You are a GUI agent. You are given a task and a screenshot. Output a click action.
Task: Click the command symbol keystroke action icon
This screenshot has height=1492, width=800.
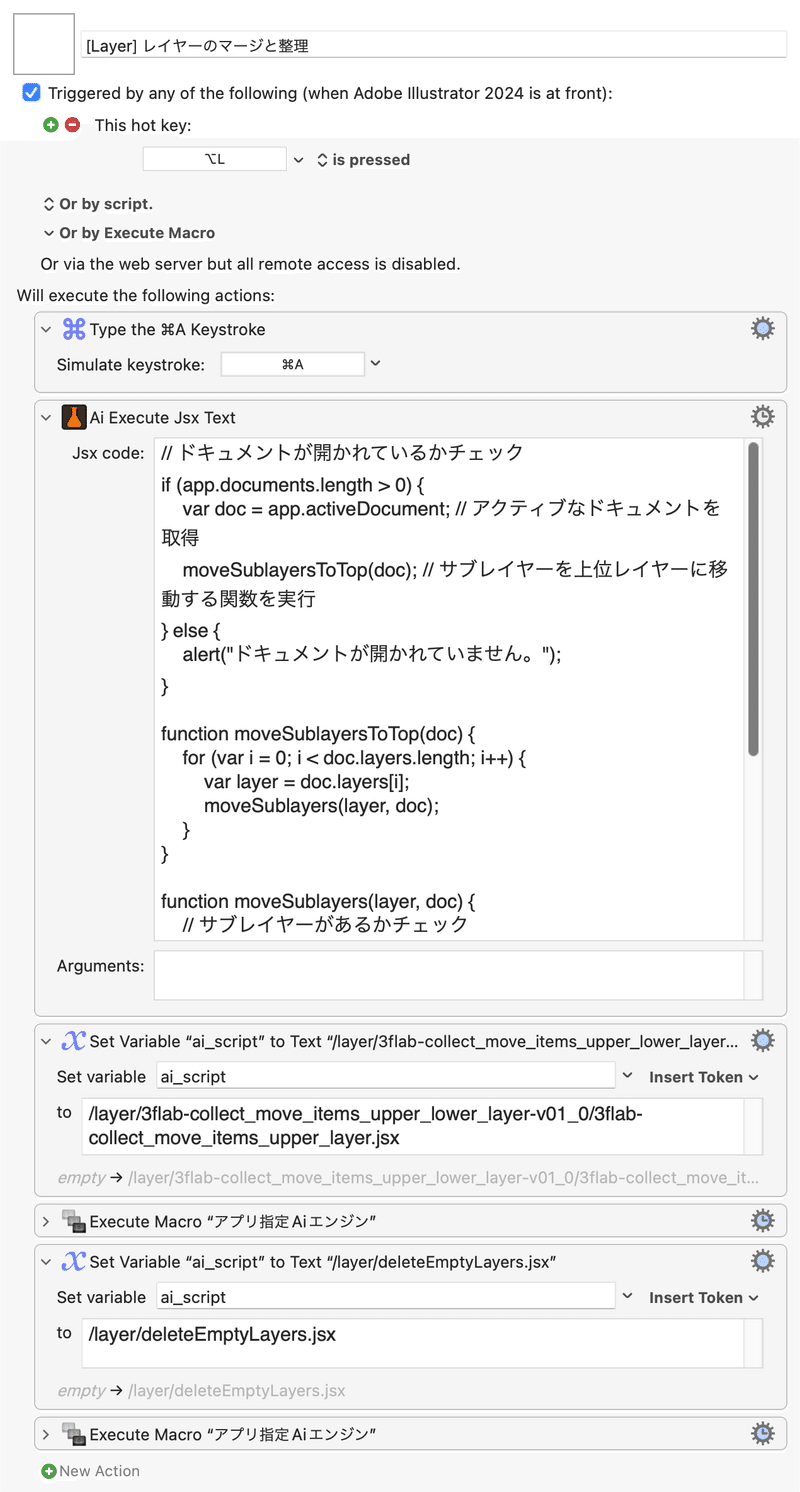tap(74, 329)
